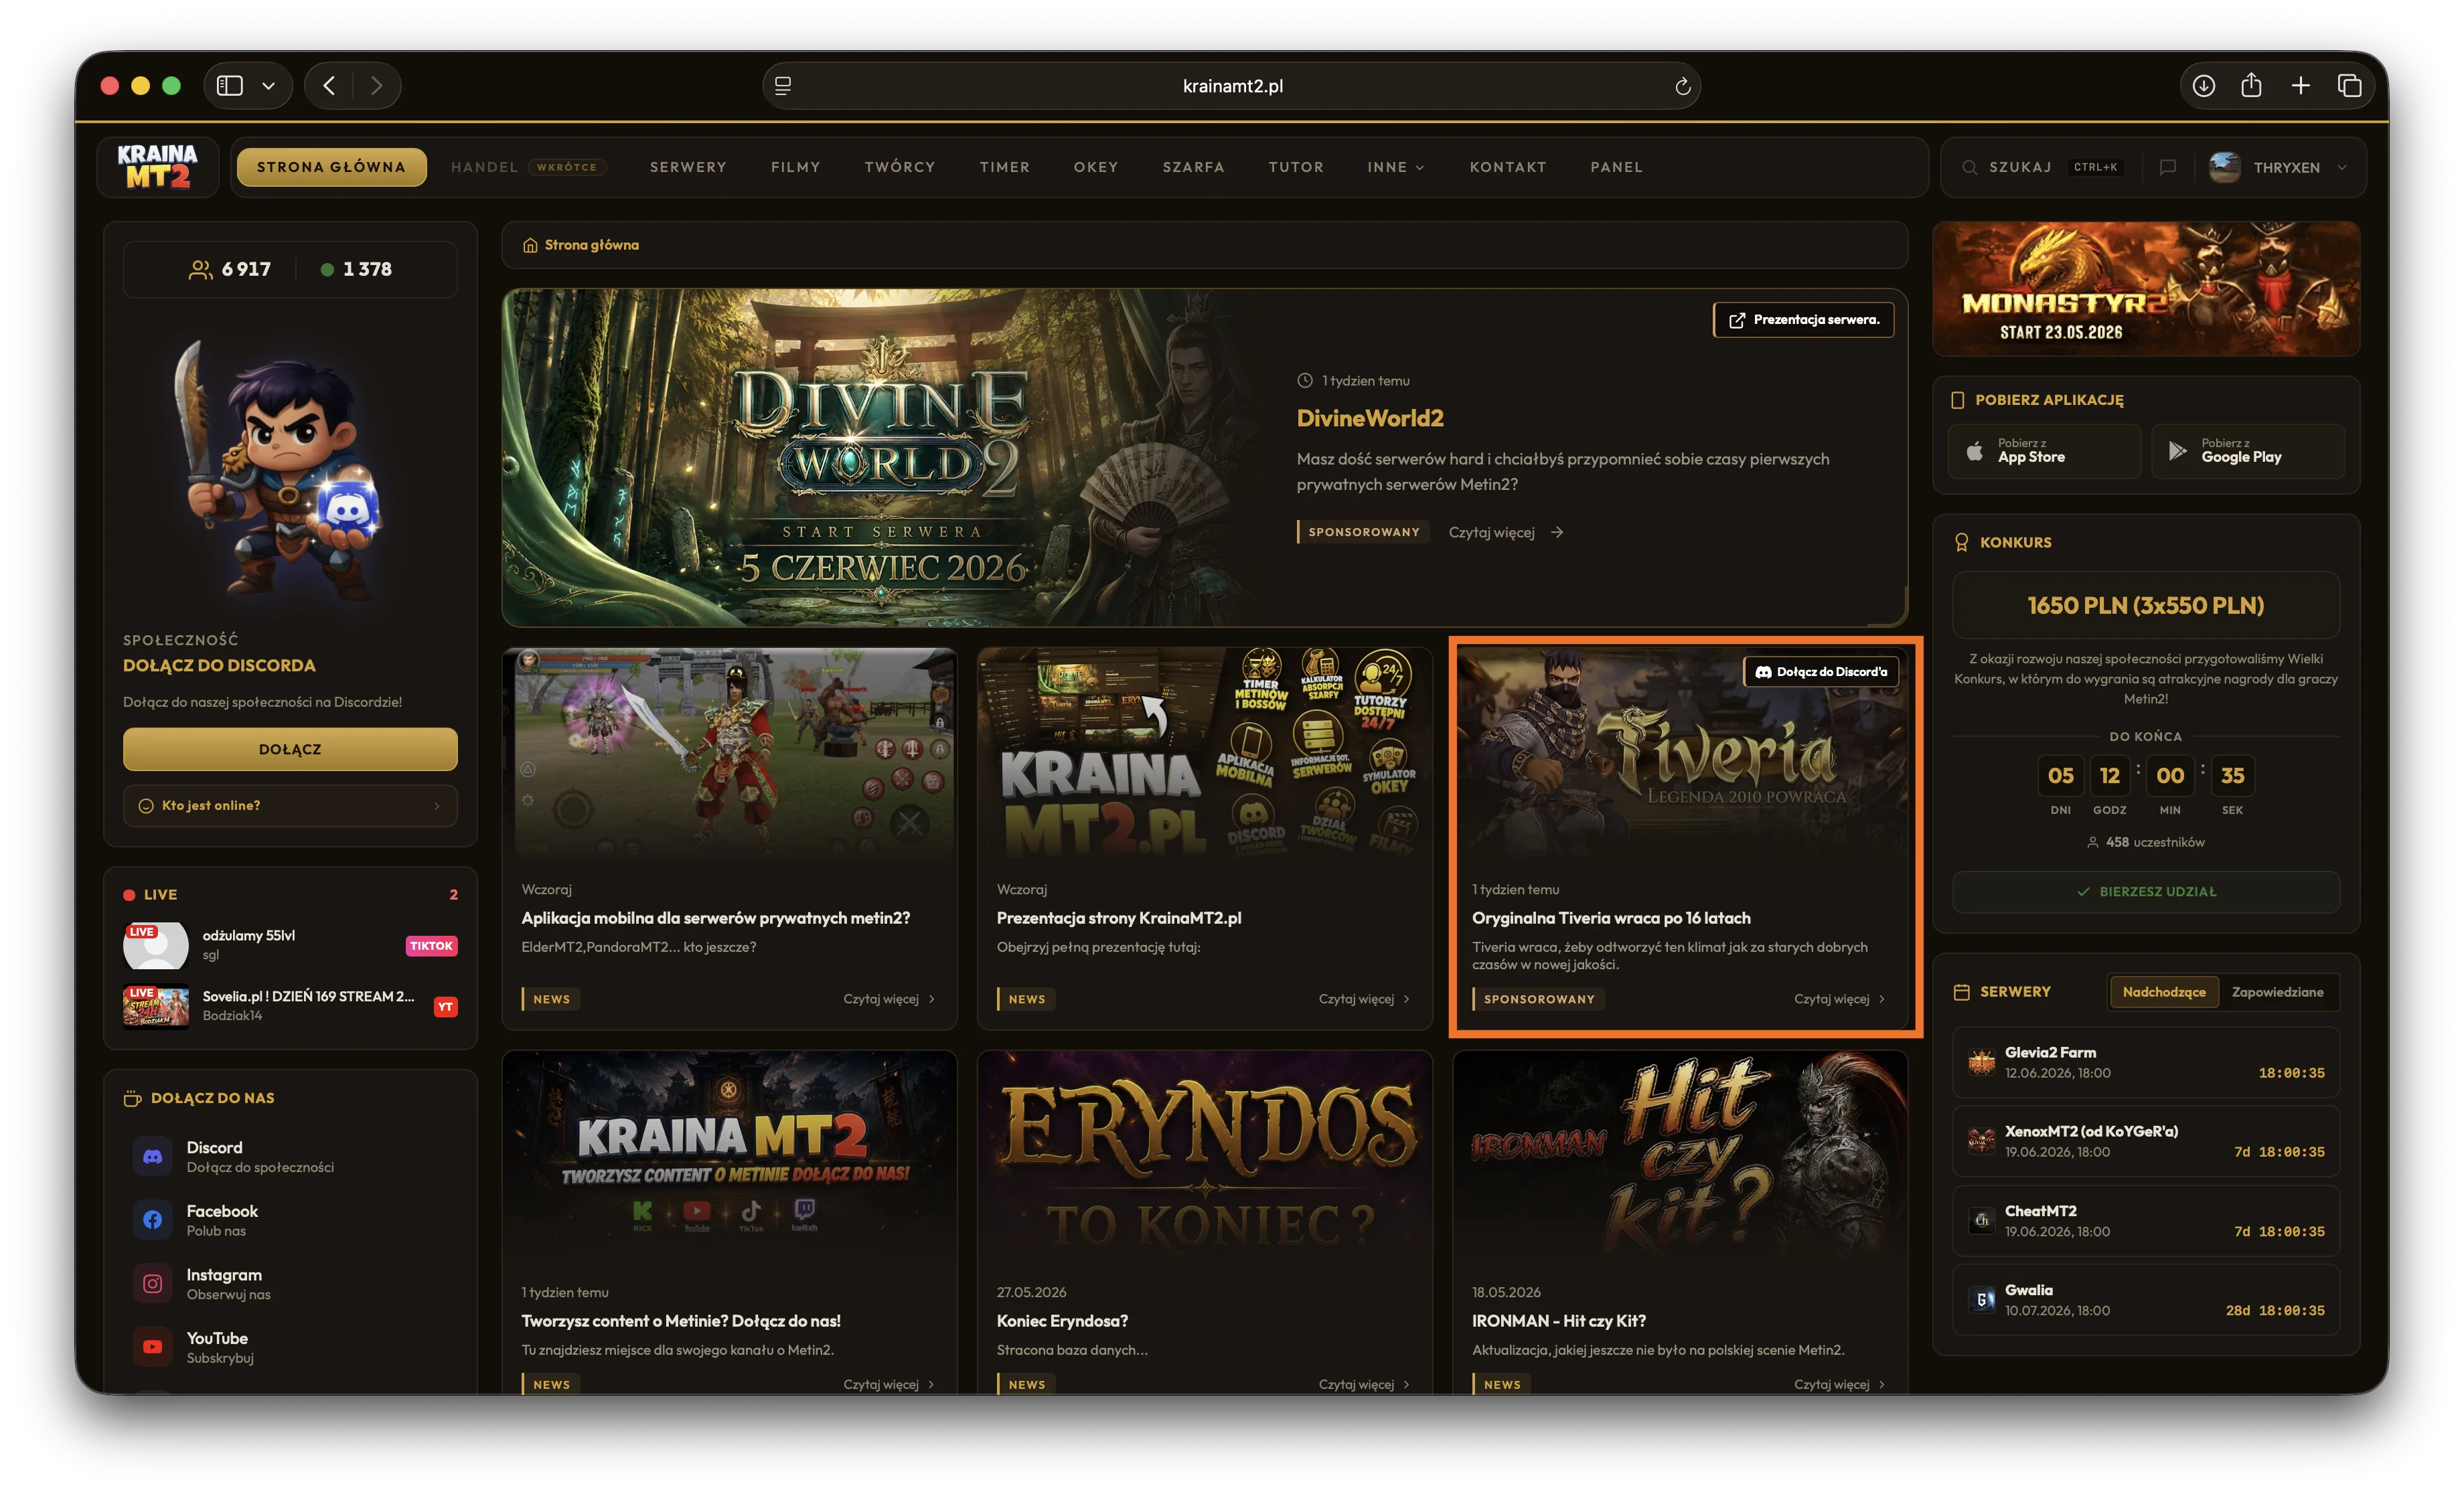Screen dimensions: 2464x1494
Task: Click the Pobierz aplikację phone icon
Action: click(x=1957, y=400)
